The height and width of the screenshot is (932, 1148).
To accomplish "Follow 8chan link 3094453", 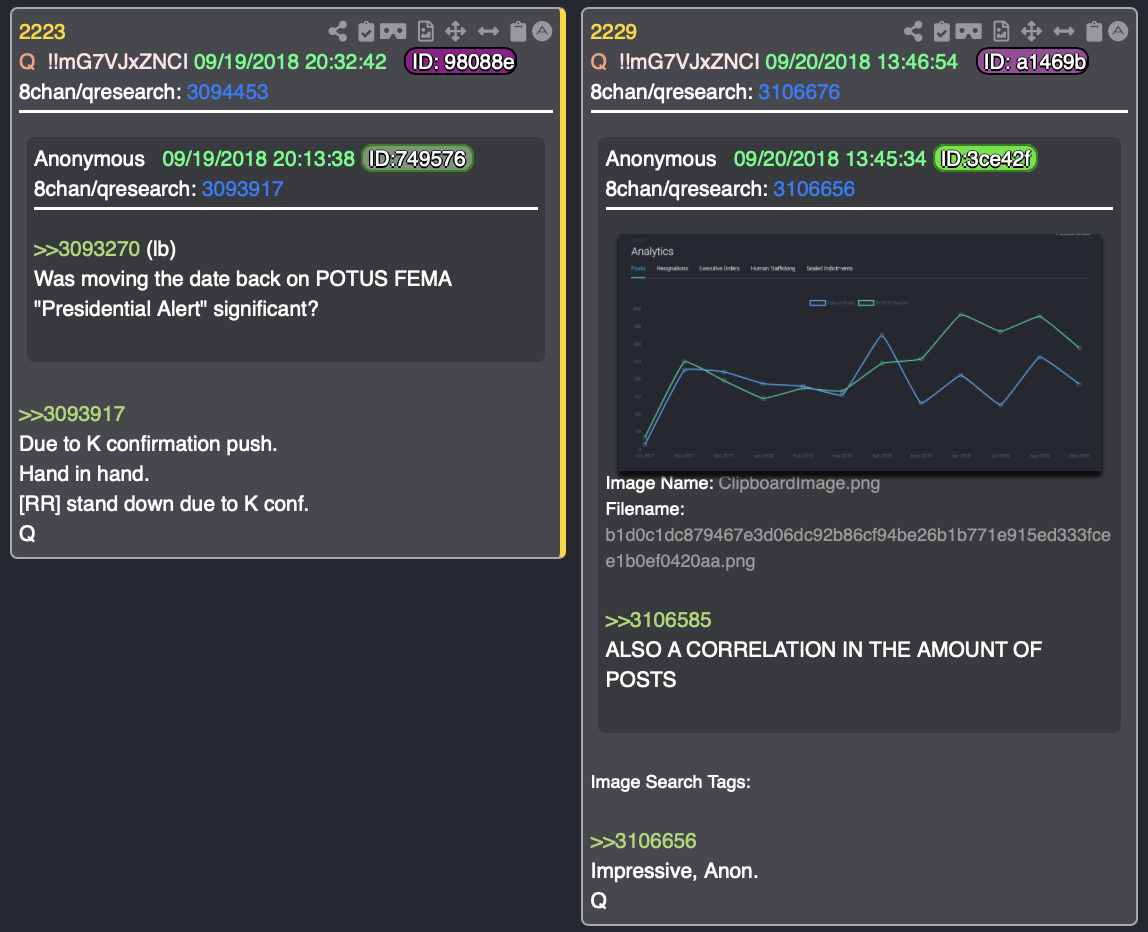I will 228,92.
